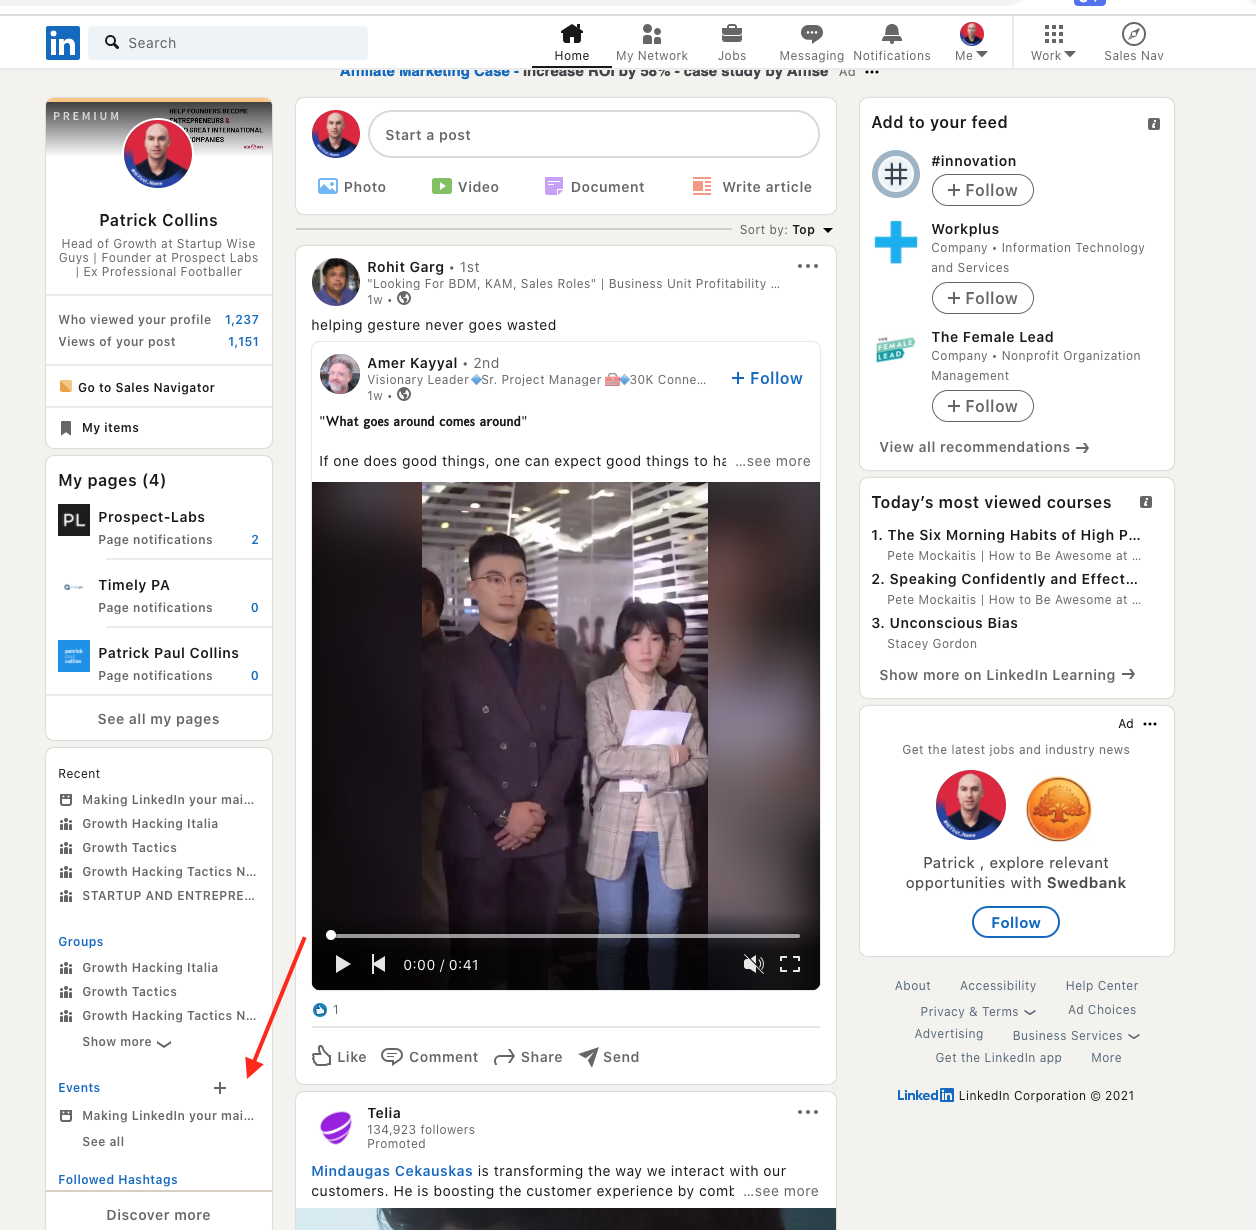Open Growth Hacking Italia in Groups
1256x1230 pixels.
(150, 968)
